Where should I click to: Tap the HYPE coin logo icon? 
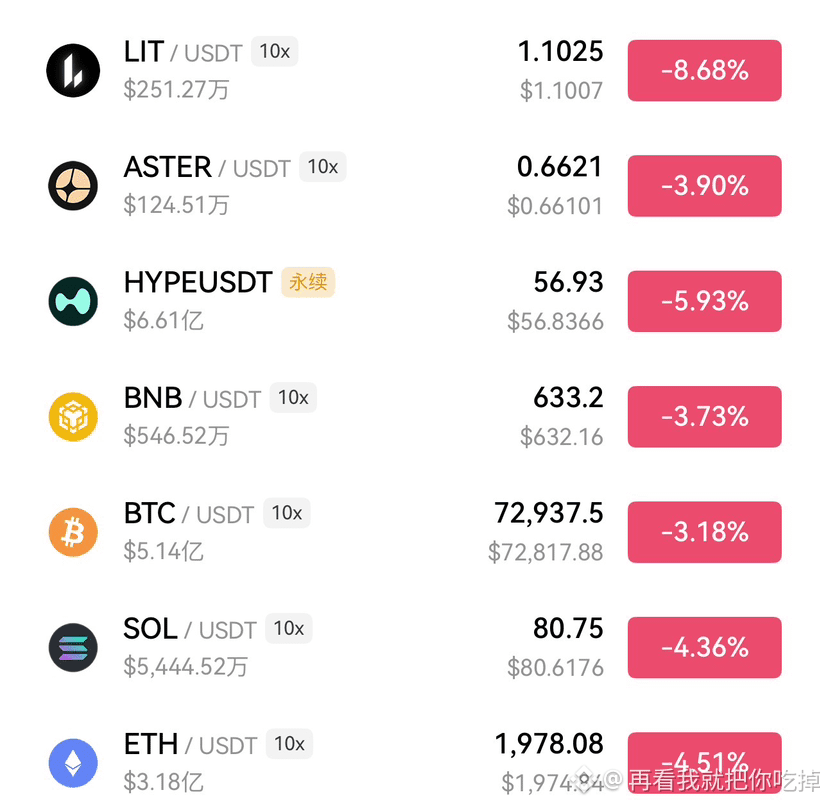pyautogui.click(x=73, y=301)
